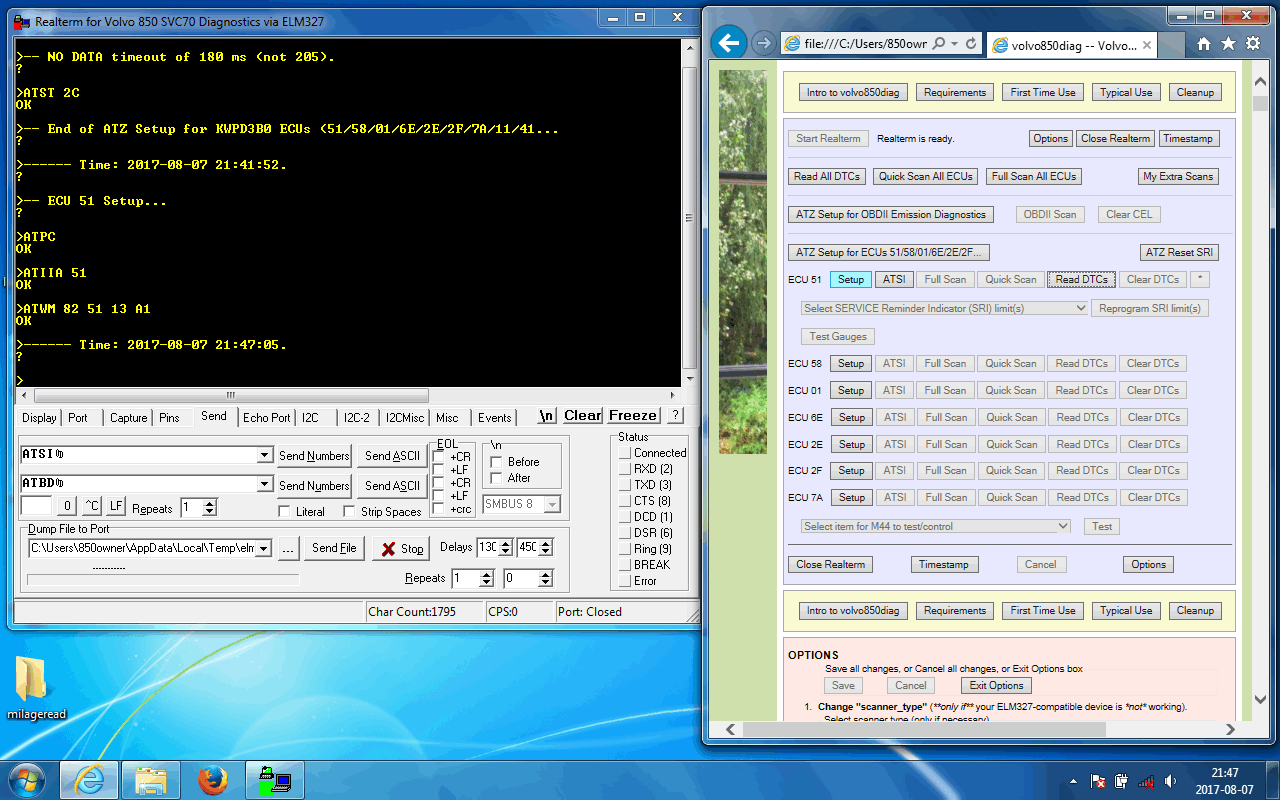Image resolution: width=1280 pixels, height=800 pixels.
Task: Open IE address bar search dropdown
Action: click(x=954, y=44)
